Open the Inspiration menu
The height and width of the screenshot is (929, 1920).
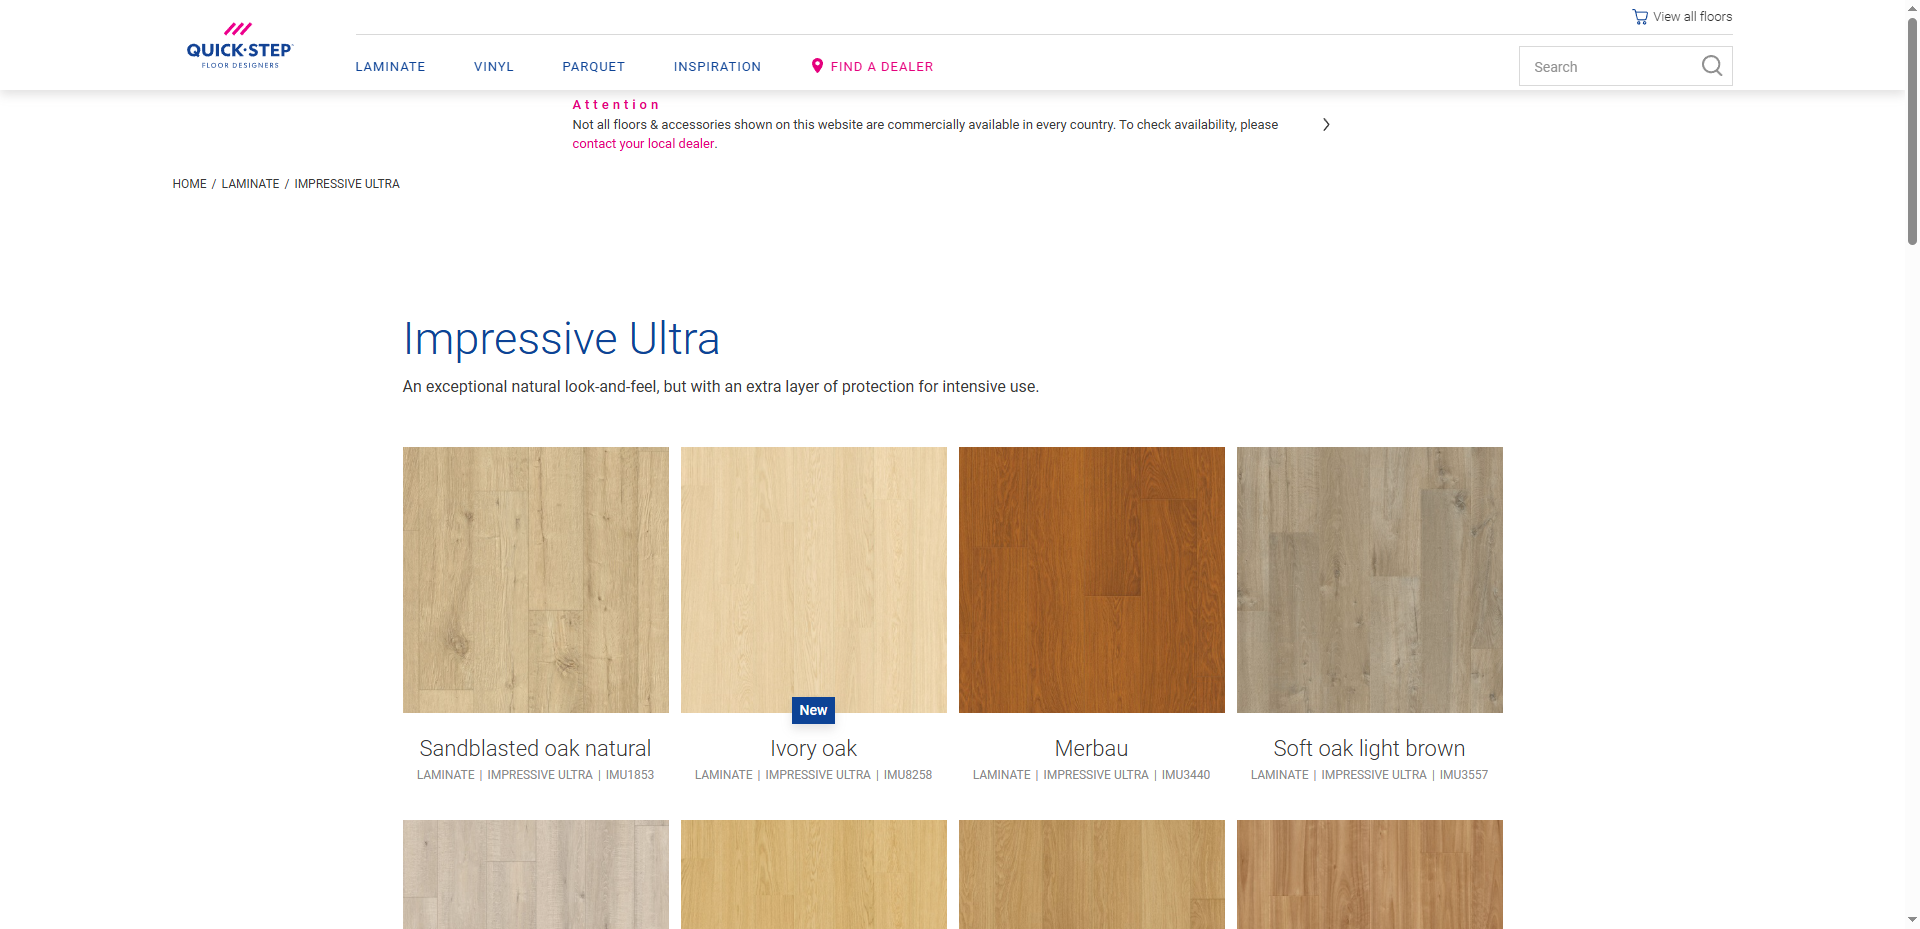click(x=717, y=67)
